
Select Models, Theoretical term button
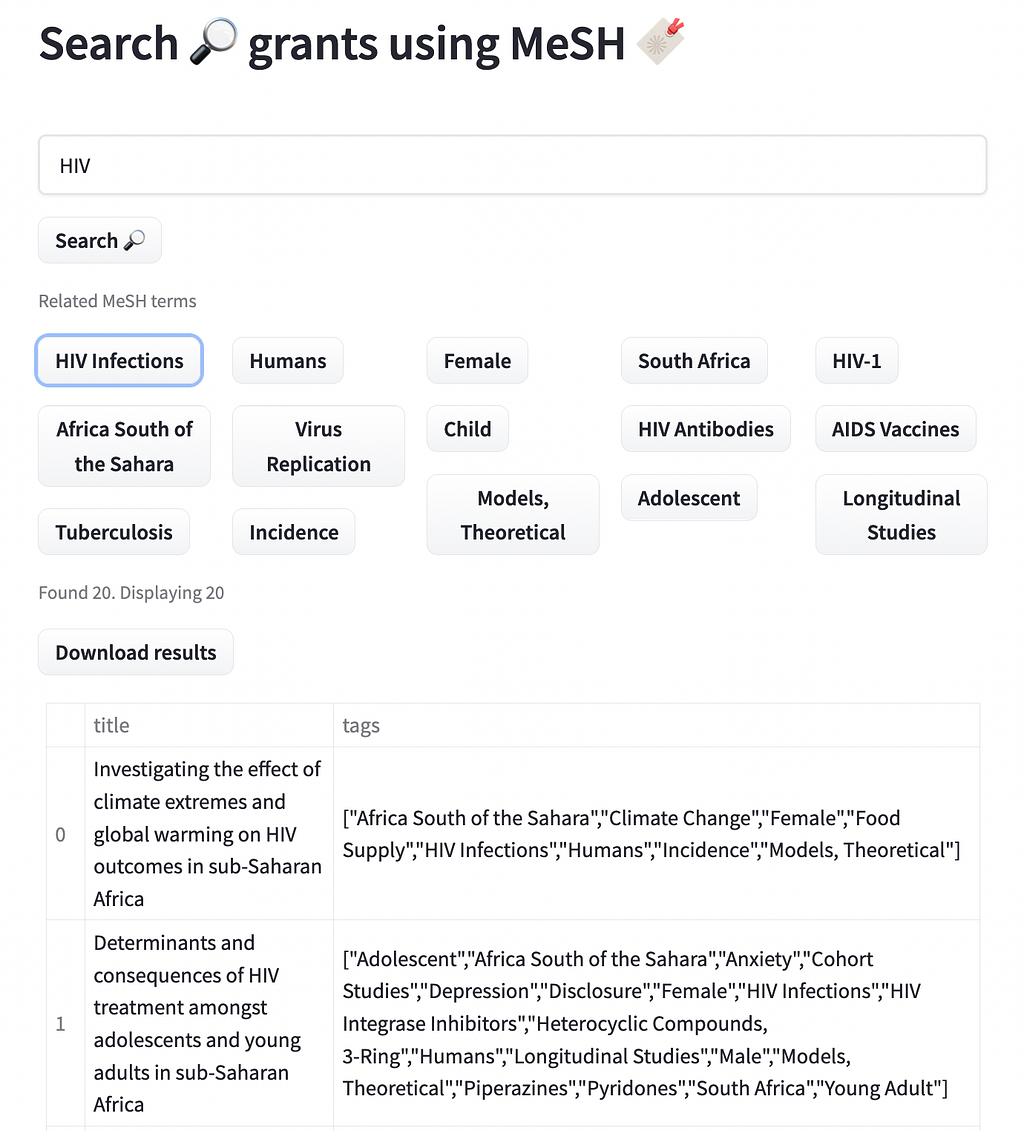click(x=513, y=515)
